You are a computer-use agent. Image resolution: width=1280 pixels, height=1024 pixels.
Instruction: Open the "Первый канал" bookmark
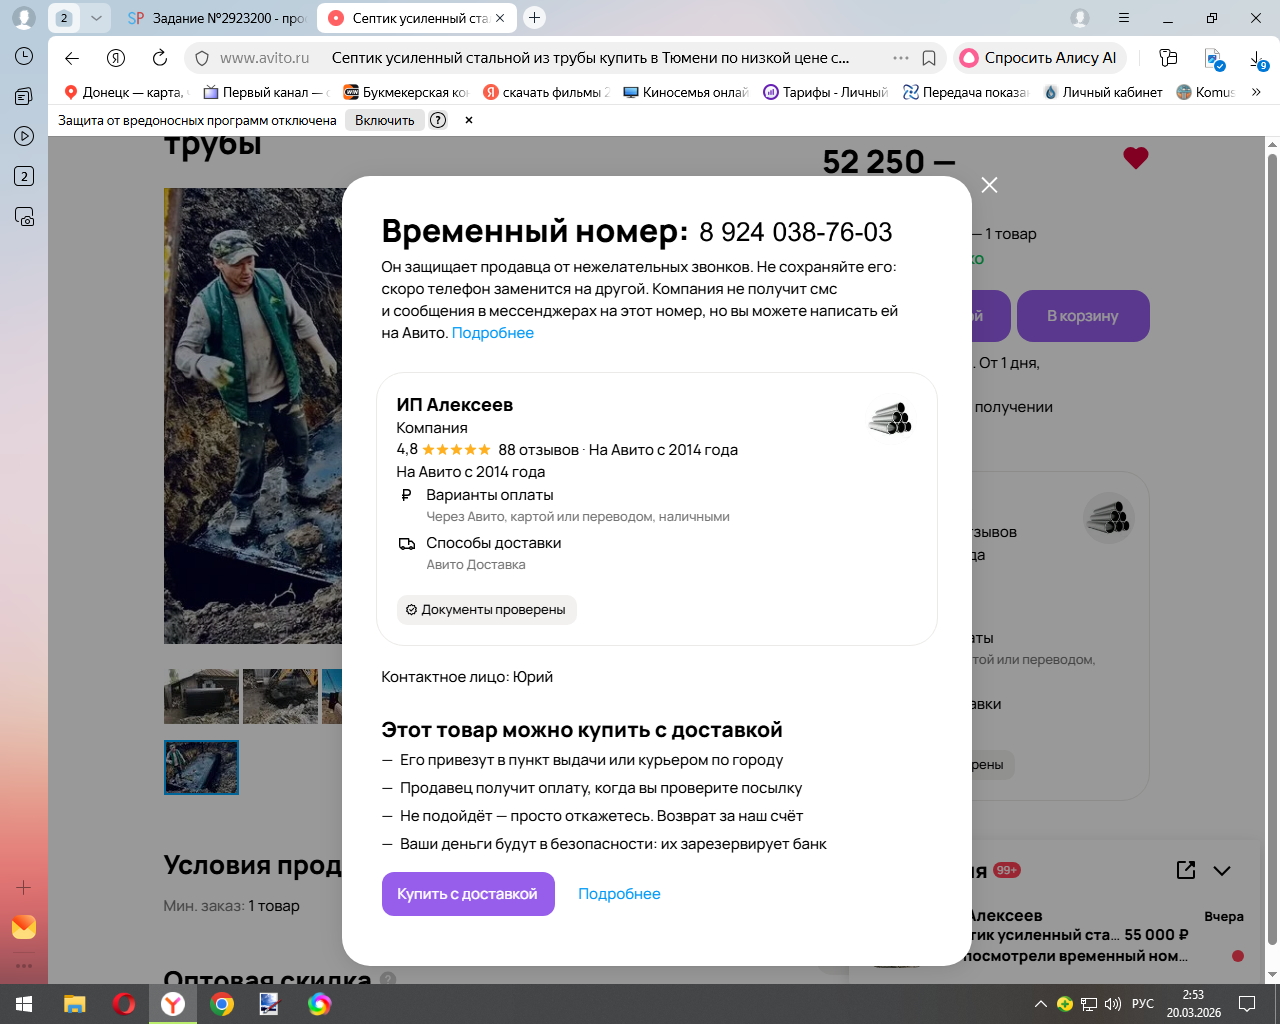click(x=266, y=92)
